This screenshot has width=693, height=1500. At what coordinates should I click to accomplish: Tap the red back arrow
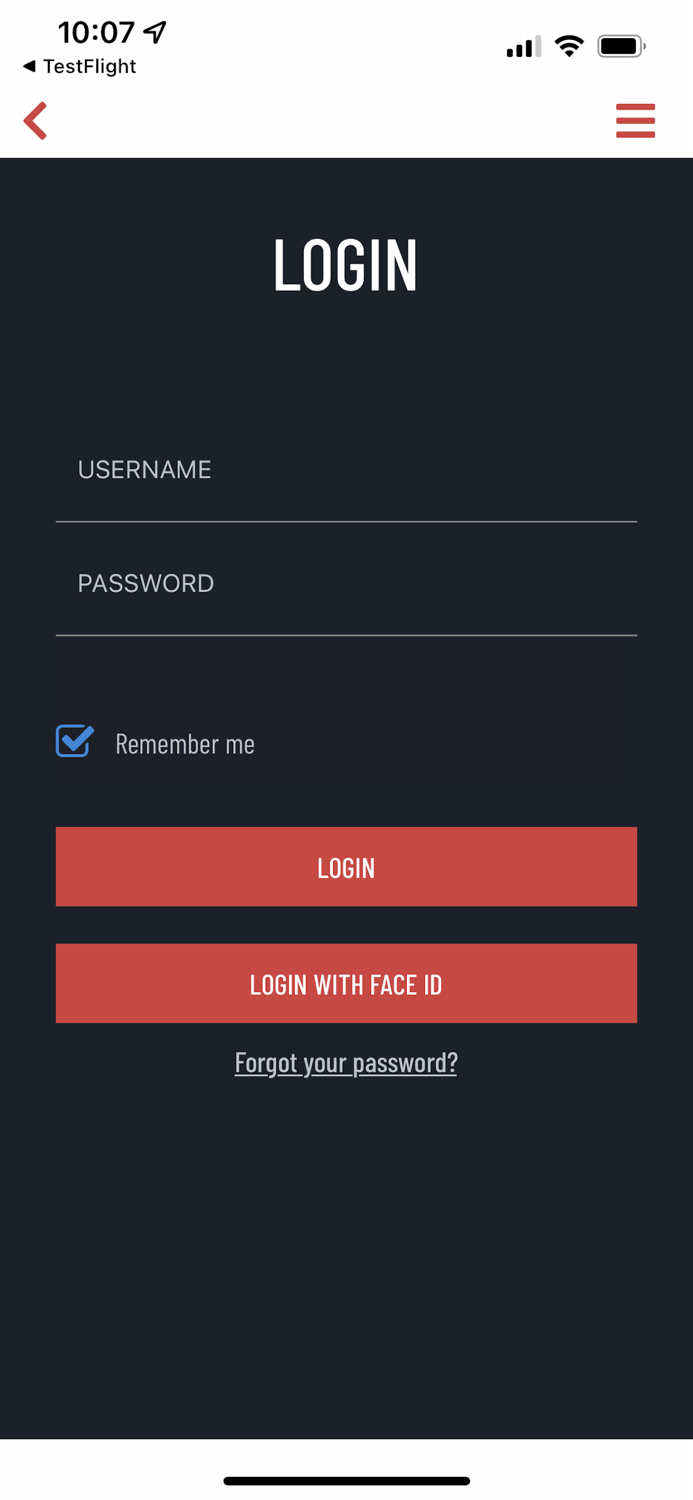tap(35, 119)
